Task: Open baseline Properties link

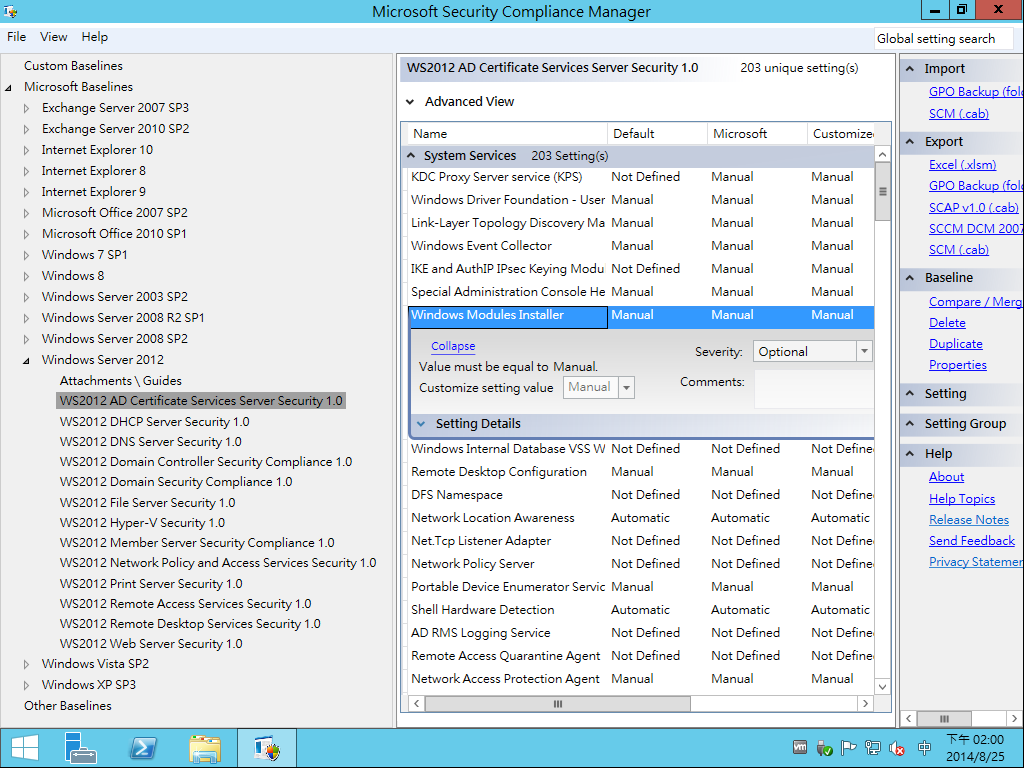Action: (957, 365)
